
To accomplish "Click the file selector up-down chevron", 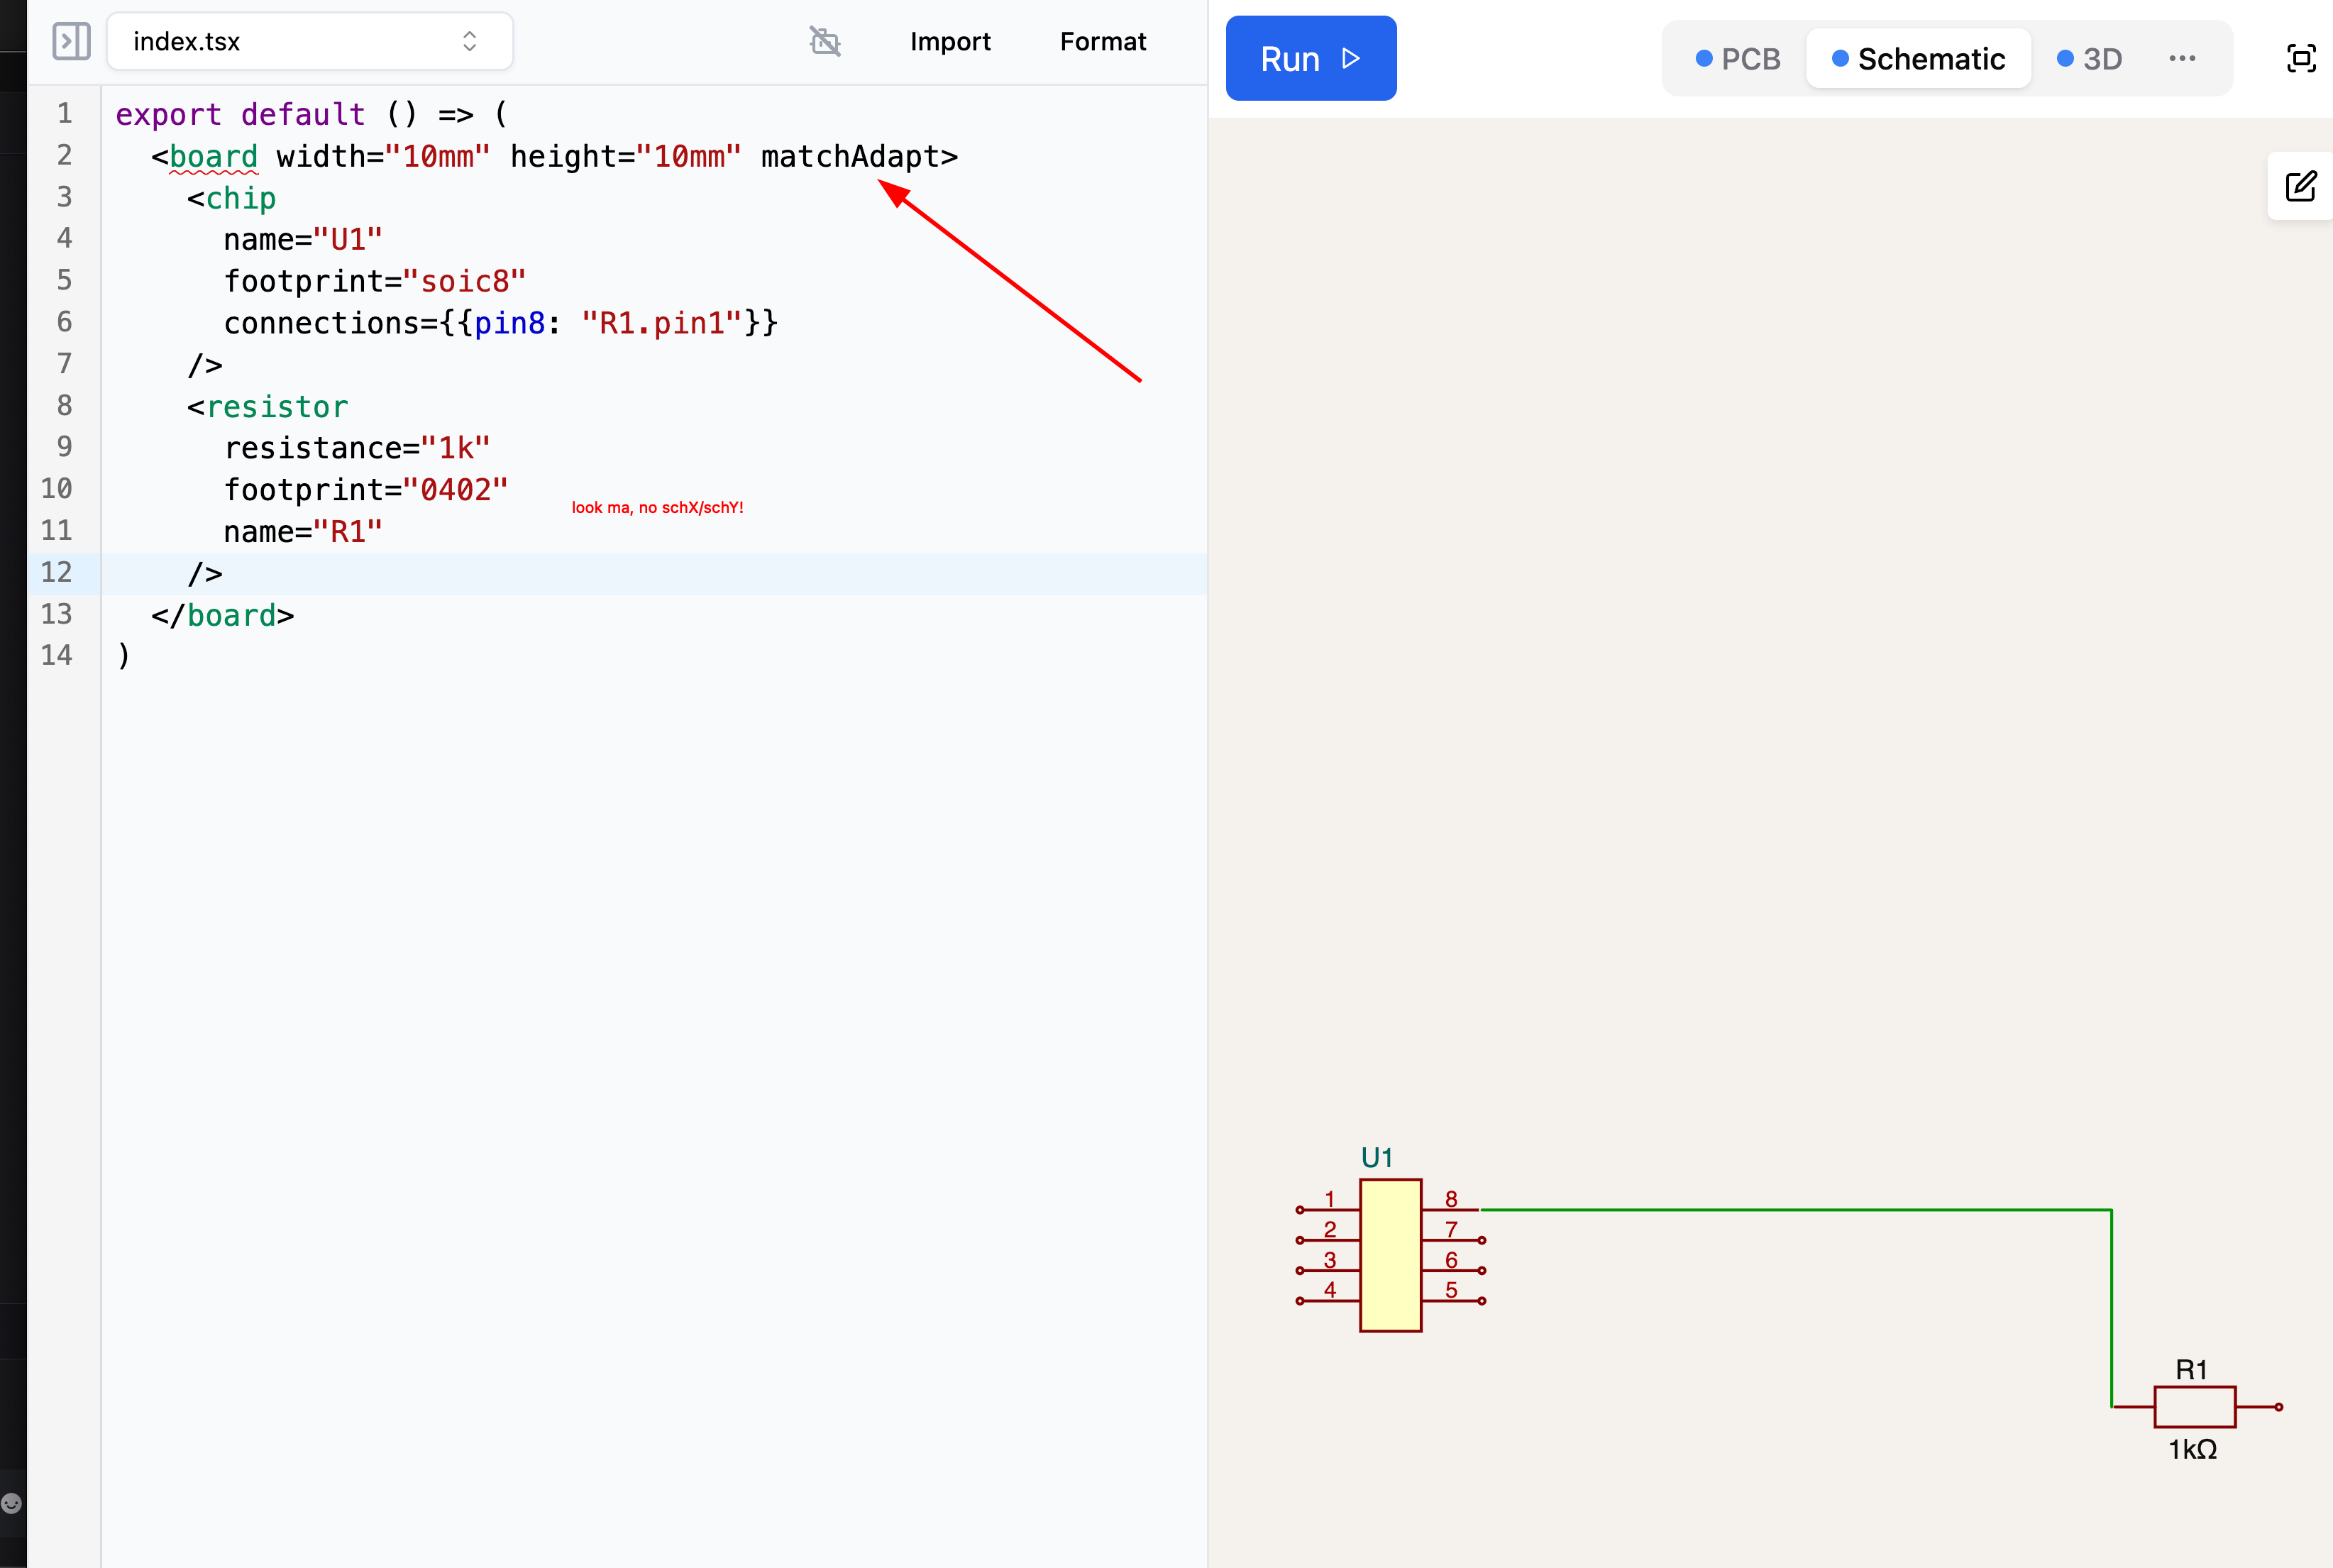I will [x=469, y=41].
